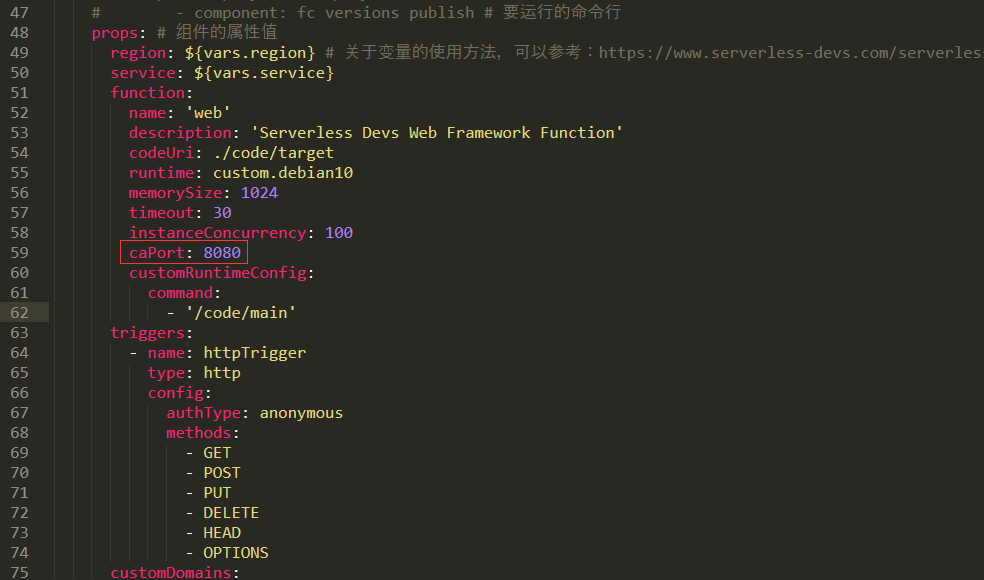
Task: Click the customDomains key
Action: 171,572
